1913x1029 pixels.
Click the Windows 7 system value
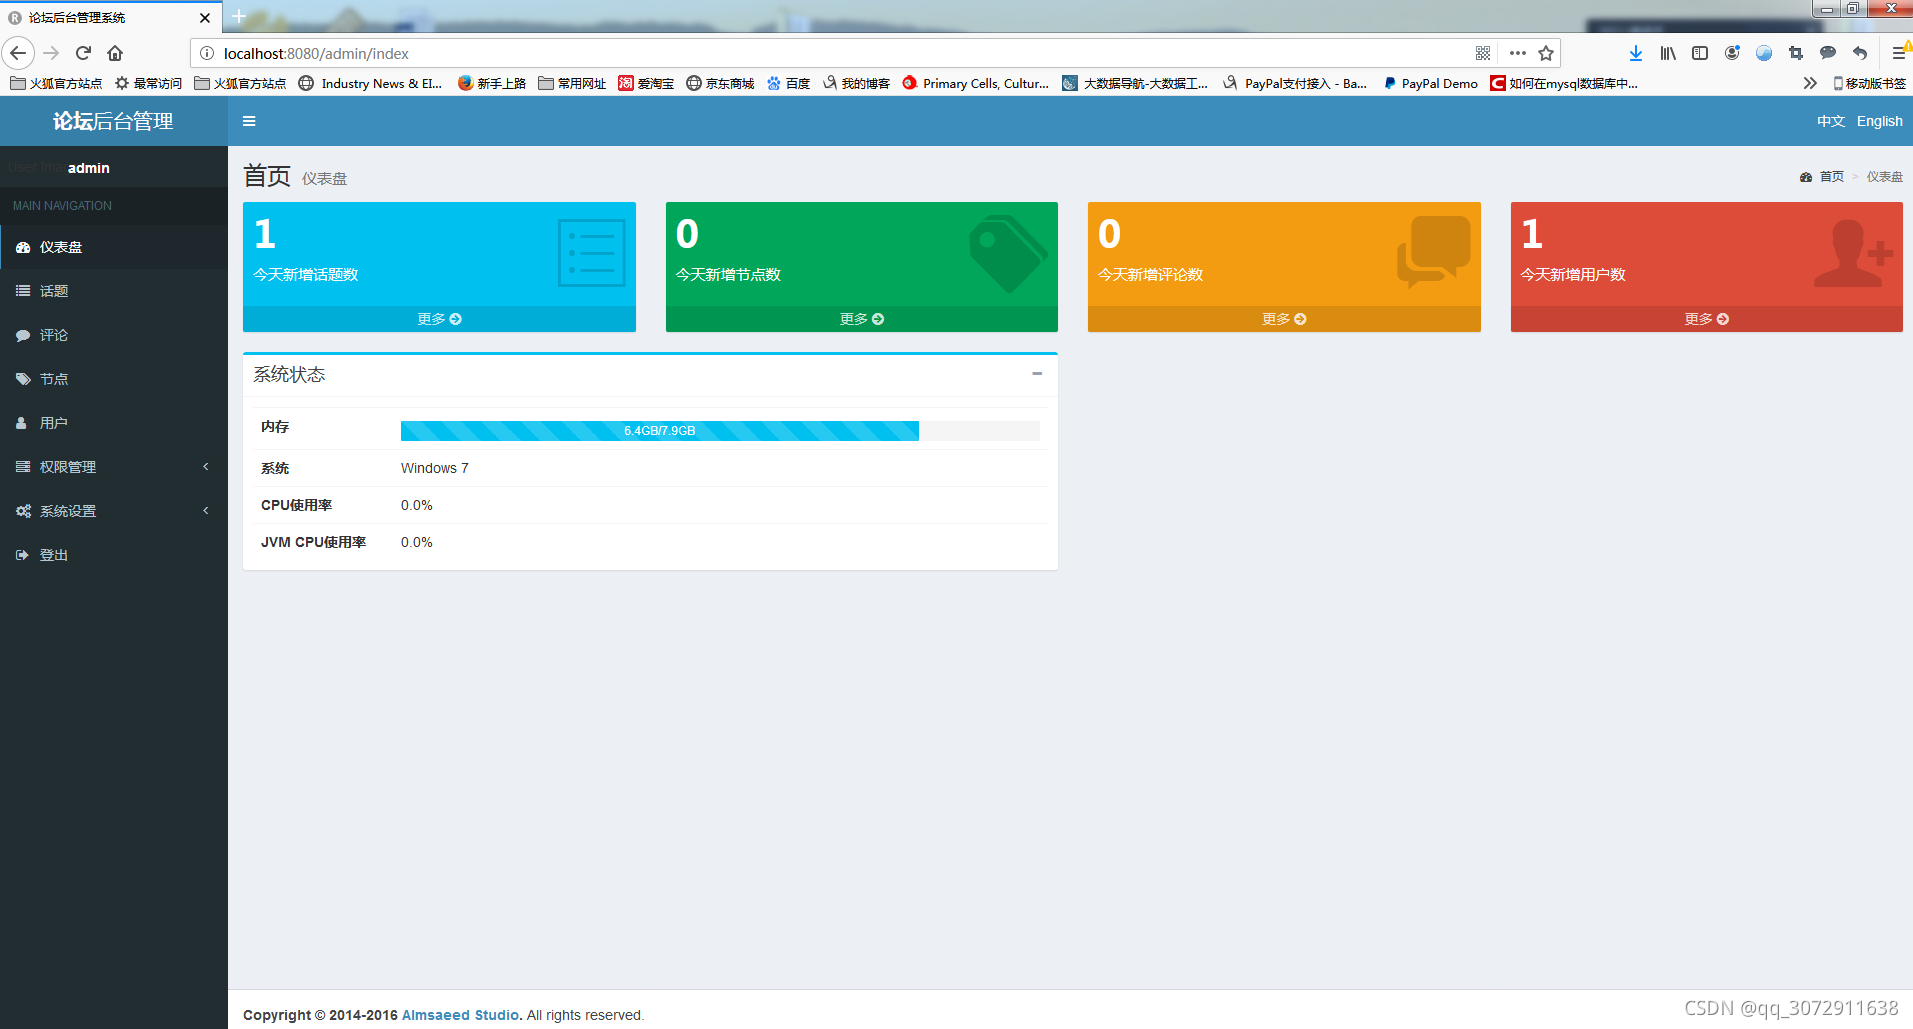pos(434,468)
